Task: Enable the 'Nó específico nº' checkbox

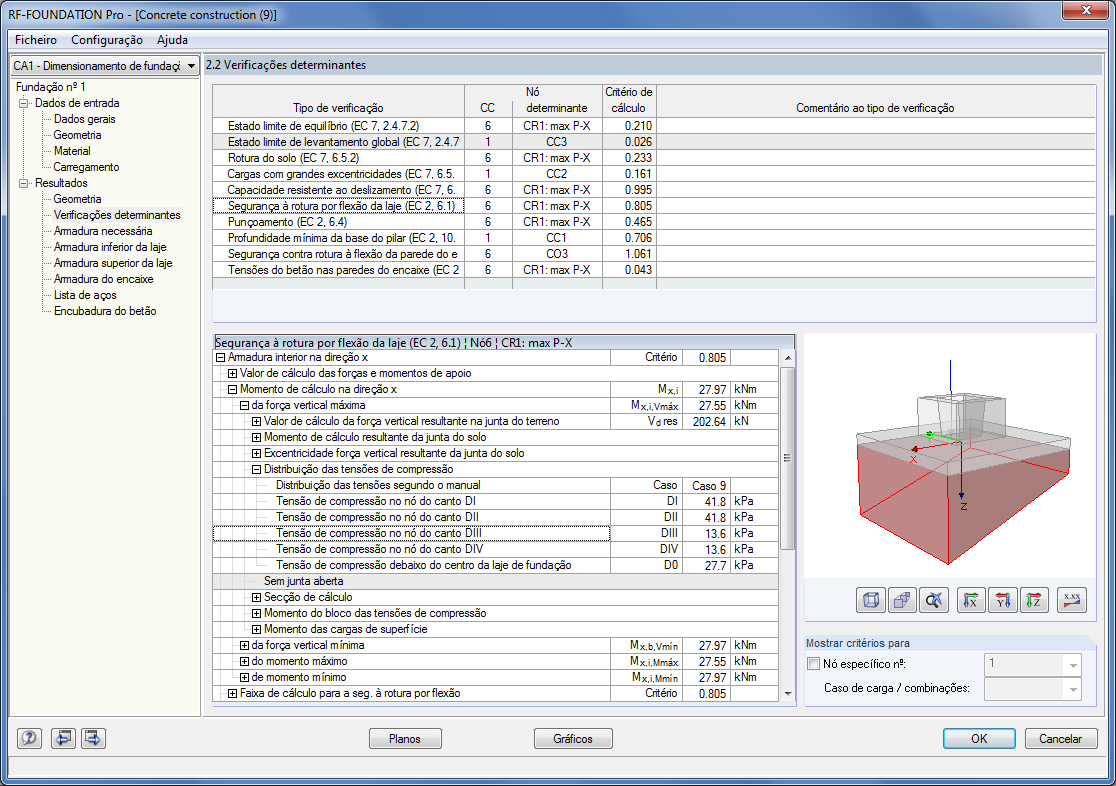Action: coord(814,664)
